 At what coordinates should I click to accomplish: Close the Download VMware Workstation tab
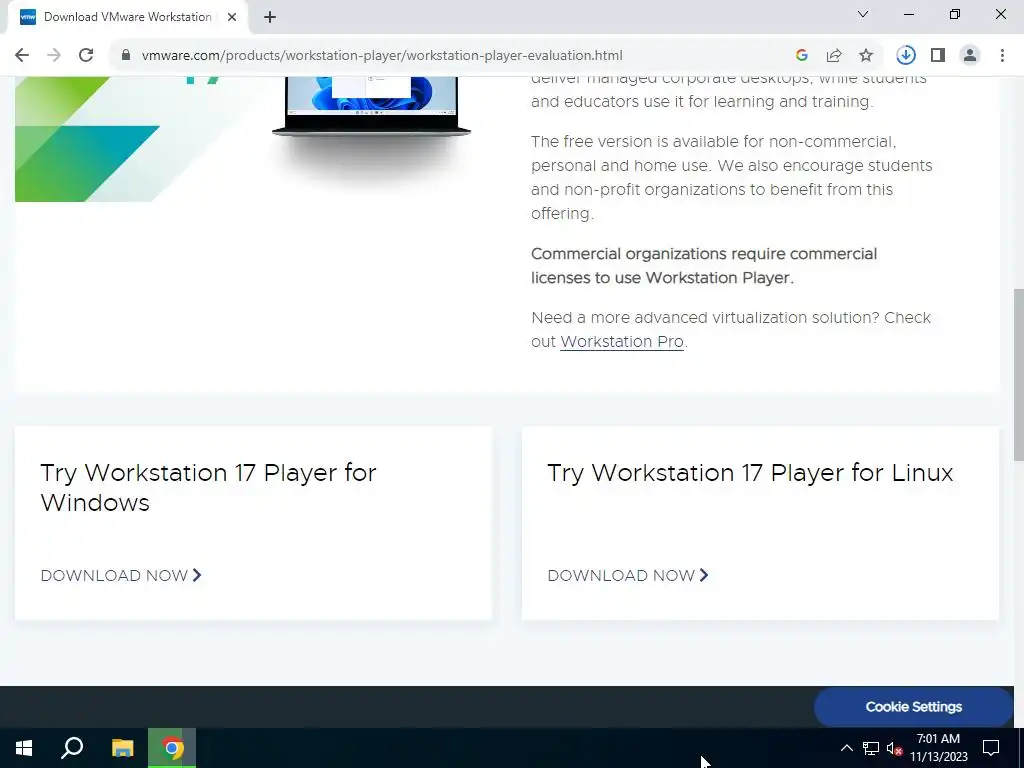(x=232, y=17)
